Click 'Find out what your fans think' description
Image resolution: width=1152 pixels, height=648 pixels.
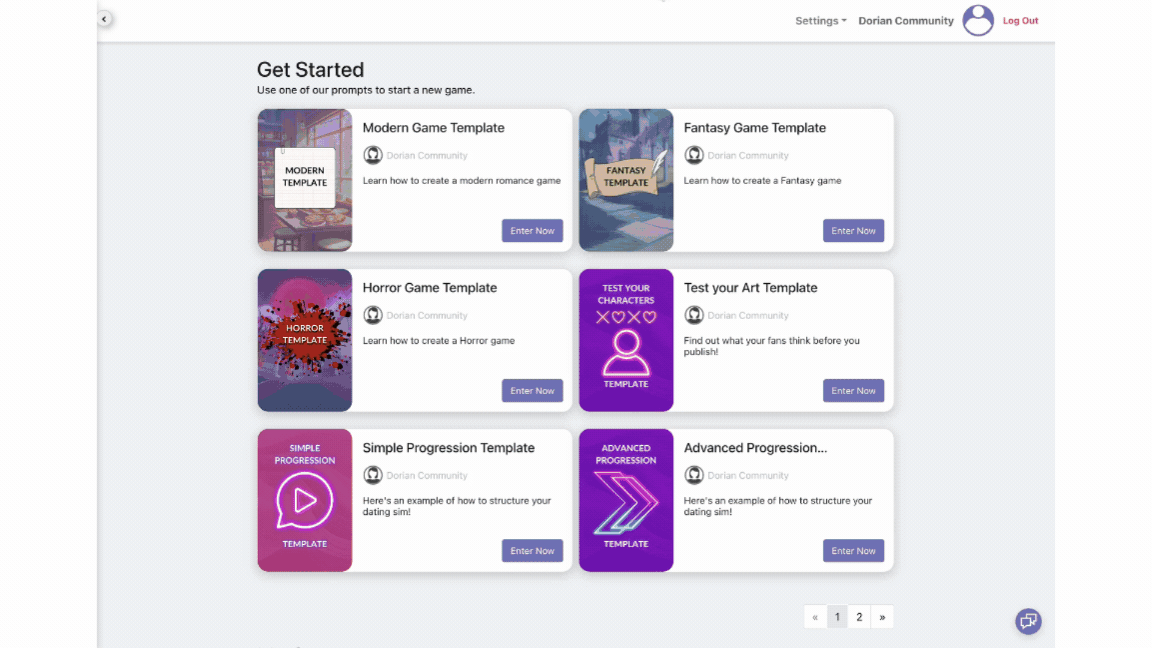(x=771, y=346)
